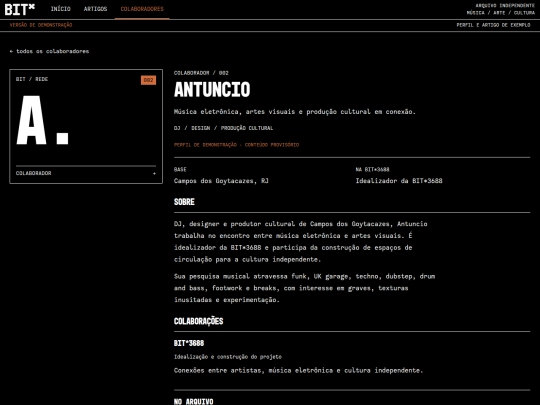The image size is (540, 405).
Task: Click VERSÃO DE DEMONSTRAÇÃO banner text
Action: [41, 25]
